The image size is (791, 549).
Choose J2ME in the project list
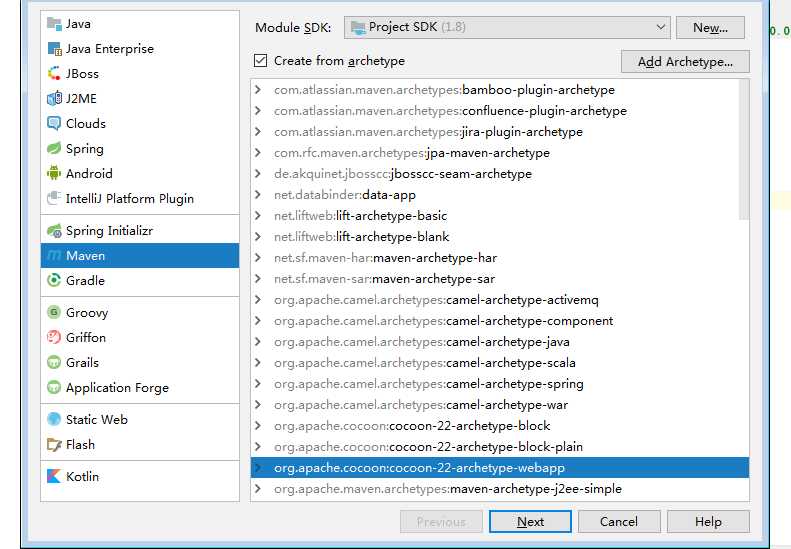140,98
